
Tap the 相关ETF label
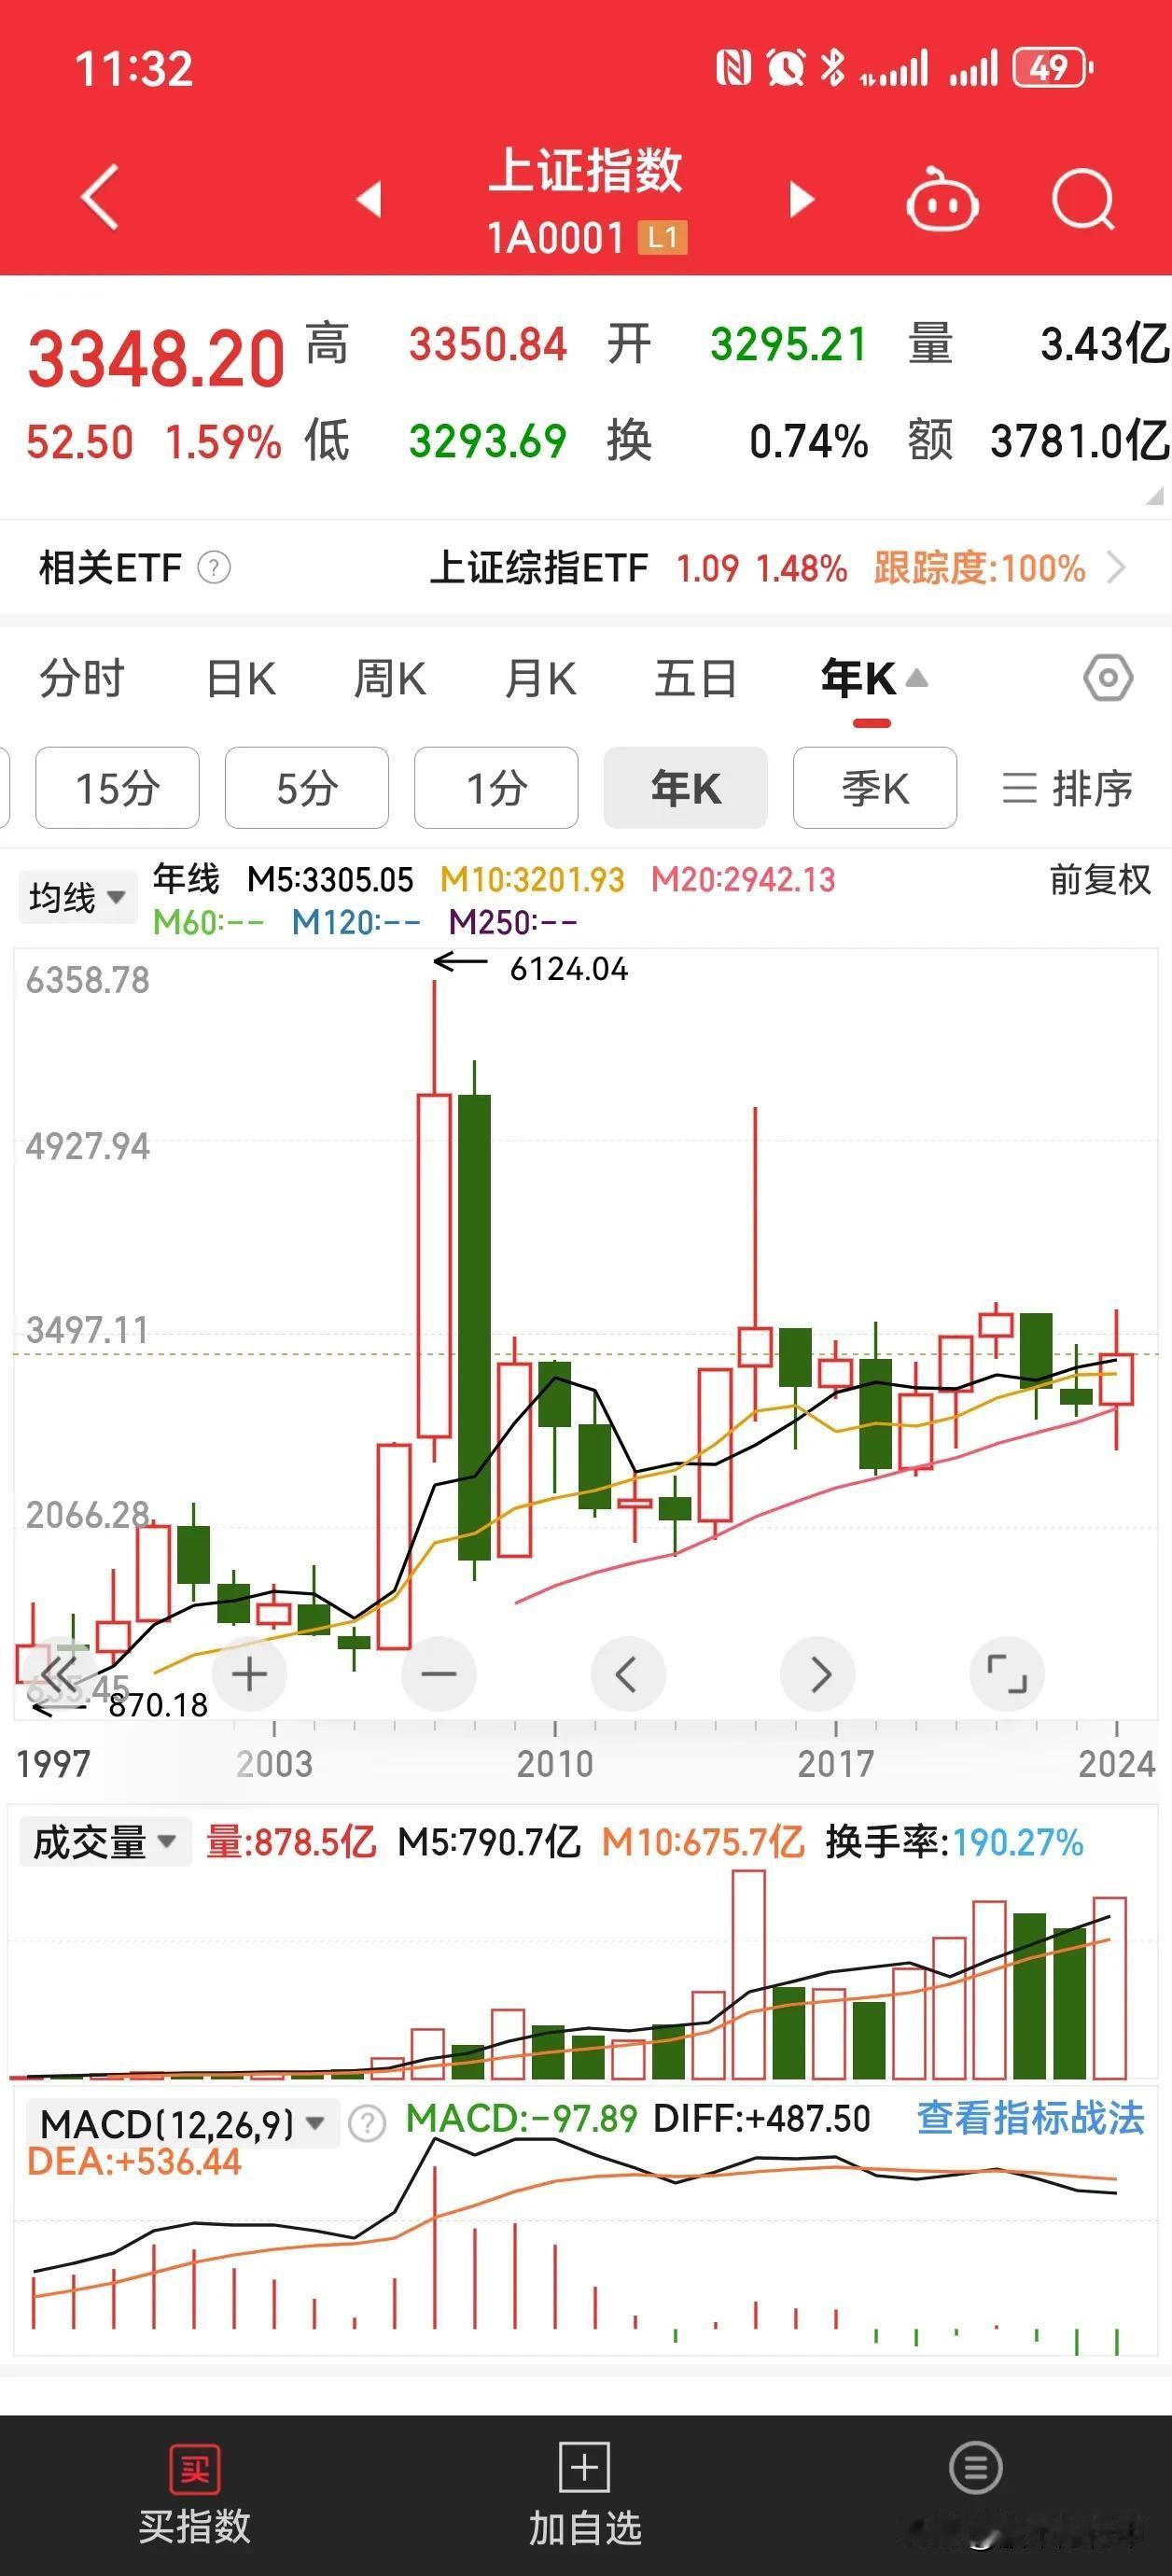point(111,568)
